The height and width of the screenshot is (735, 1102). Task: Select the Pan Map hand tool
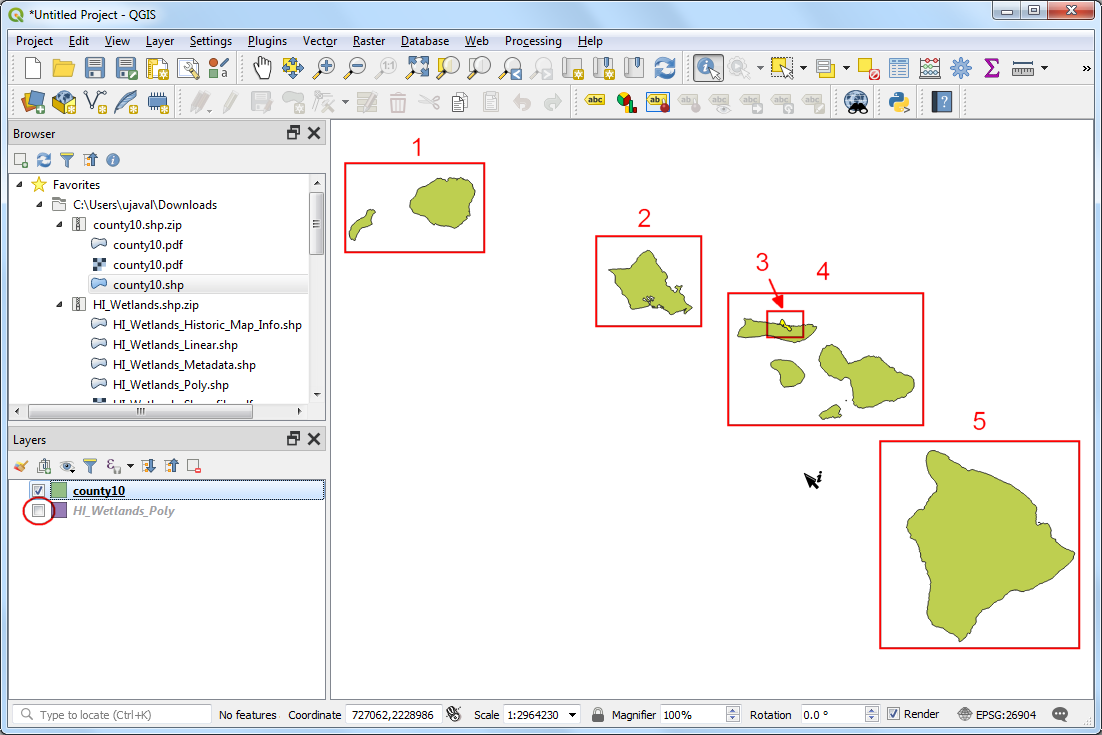262,68
